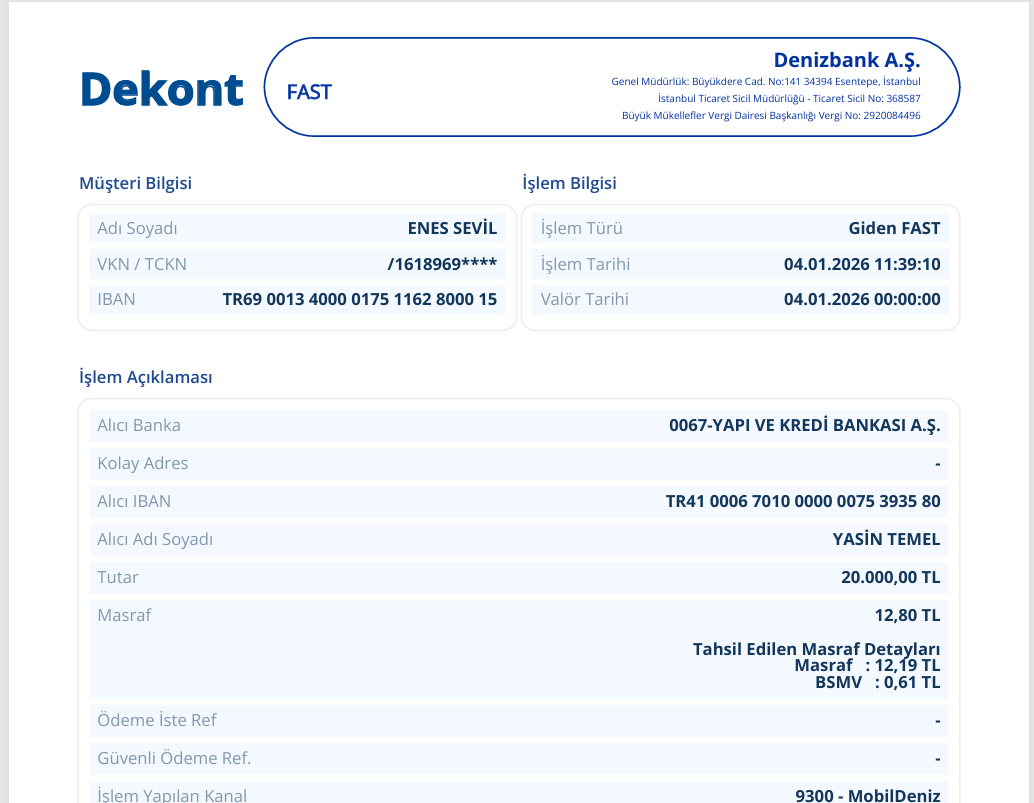Select the BSMV : 0,61 TL detail
Viewport: 1034px width, 803px height.
[878, 682]
